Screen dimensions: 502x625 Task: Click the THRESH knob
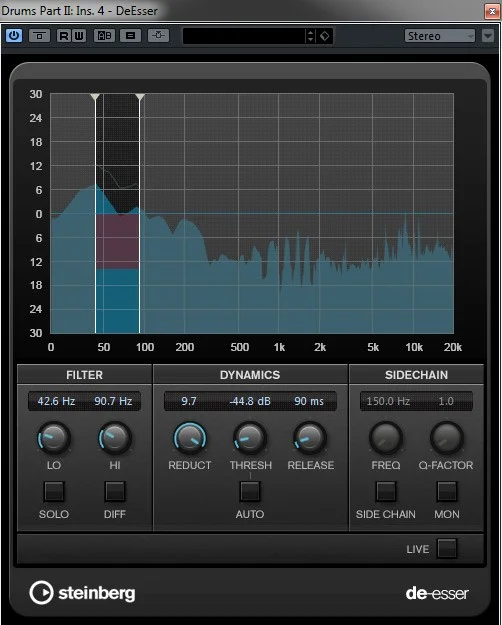click(250, 438)
